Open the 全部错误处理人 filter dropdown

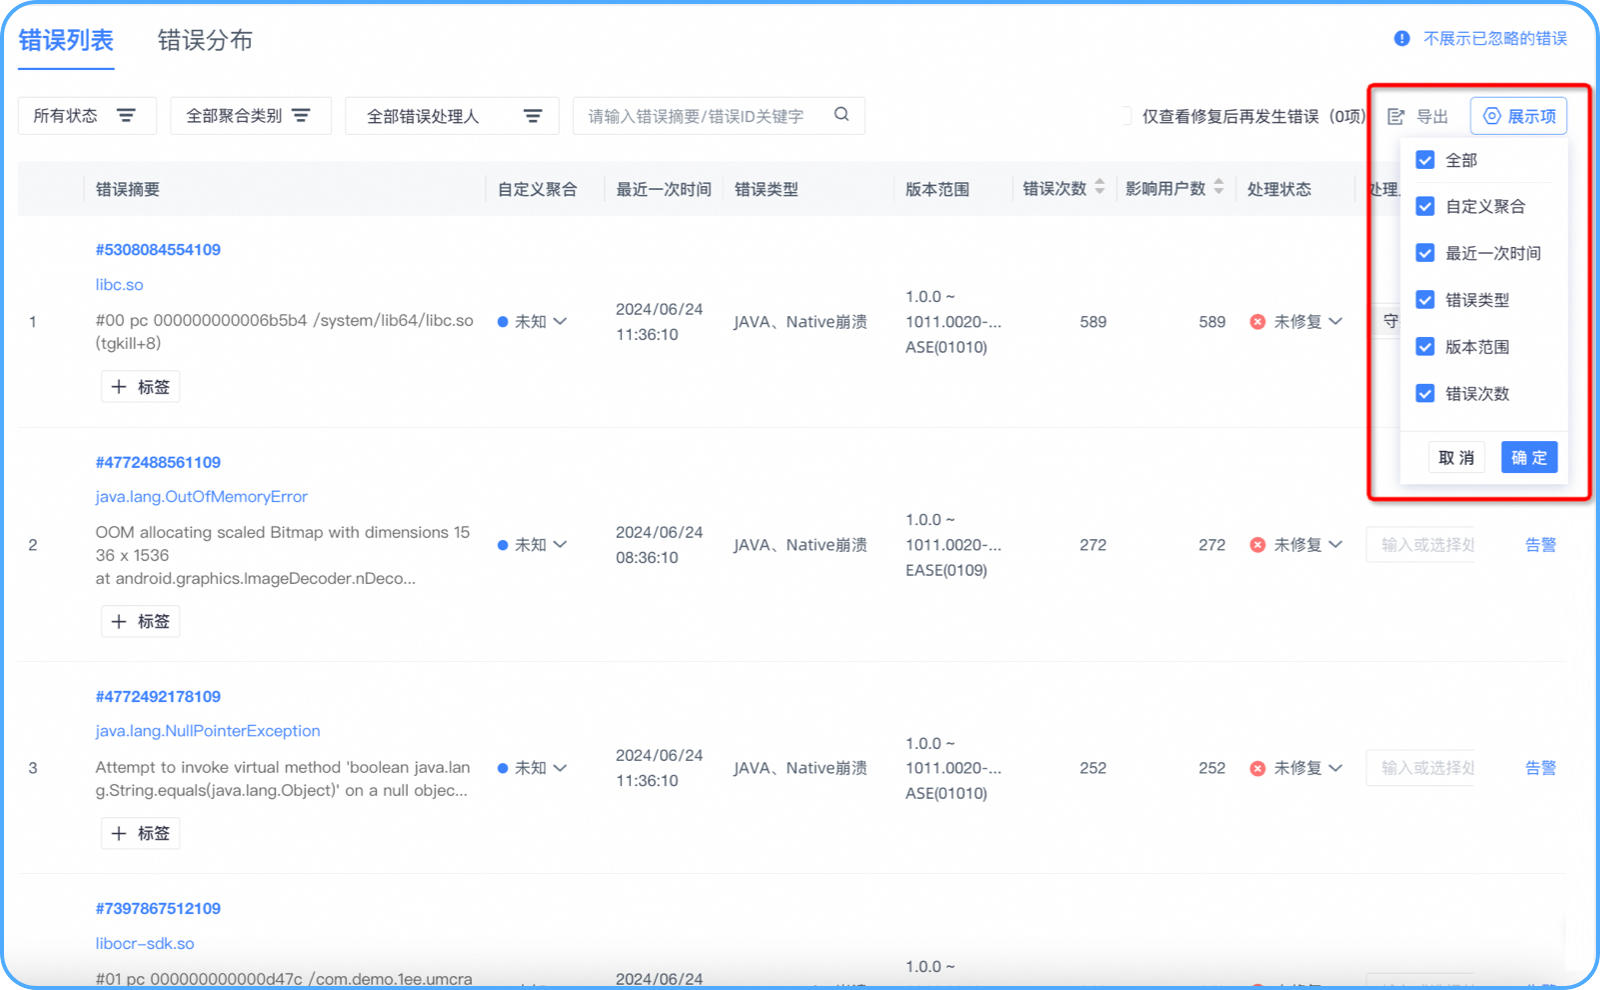(452, 116)
